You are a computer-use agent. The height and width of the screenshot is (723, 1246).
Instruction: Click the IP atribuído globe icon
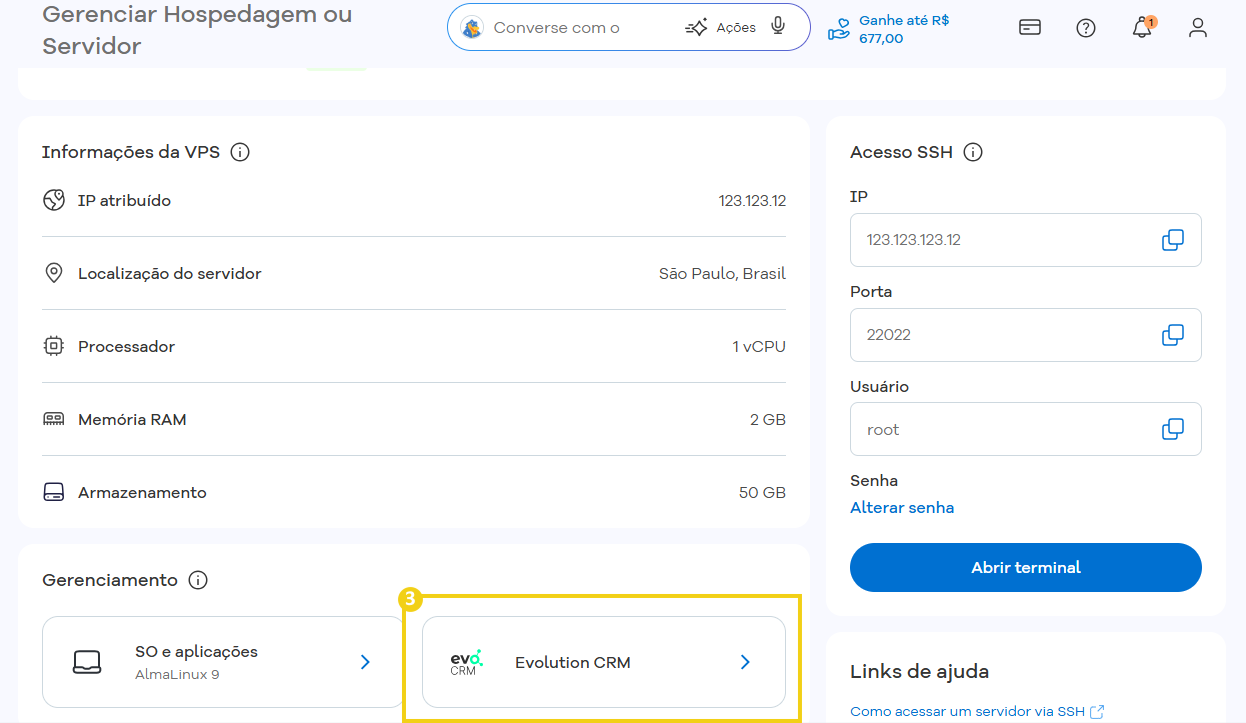coord(54,200)
